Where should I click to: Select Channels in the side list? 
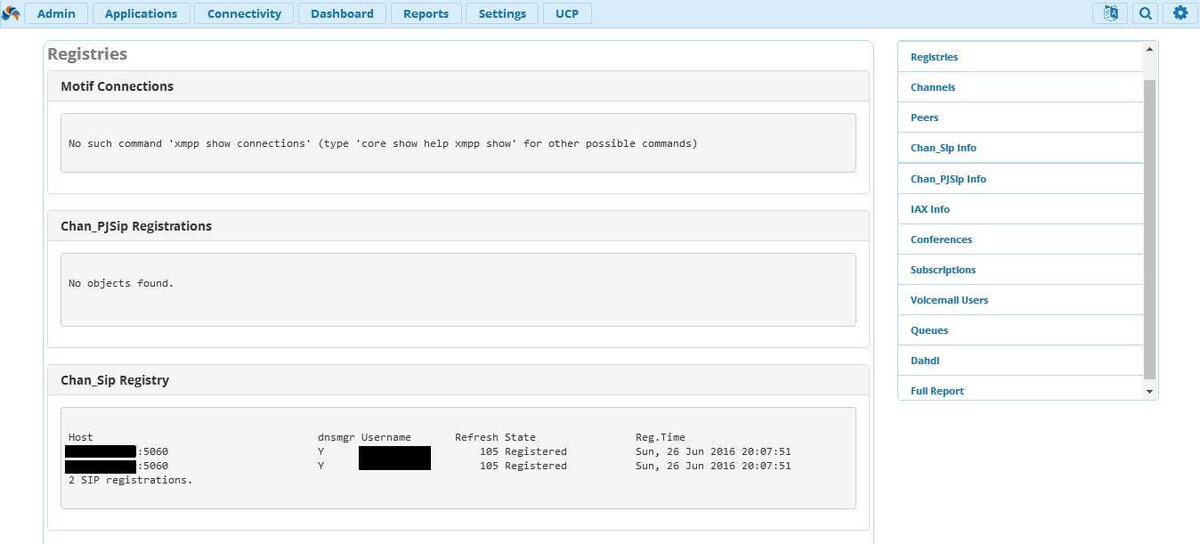(x=1020, y=87)
